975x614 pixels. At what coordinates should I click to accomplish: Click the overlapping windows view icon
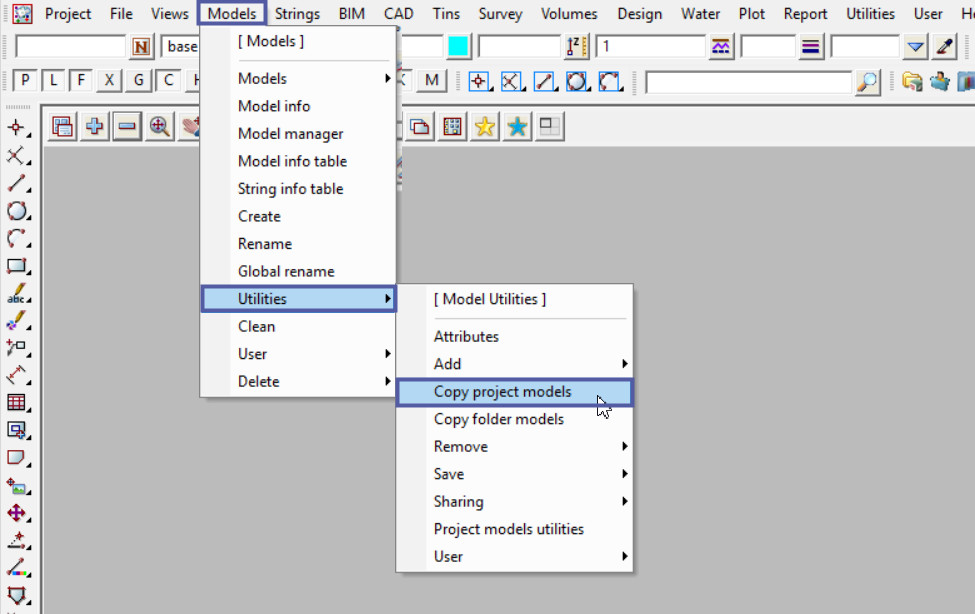(x=420, y=127)
